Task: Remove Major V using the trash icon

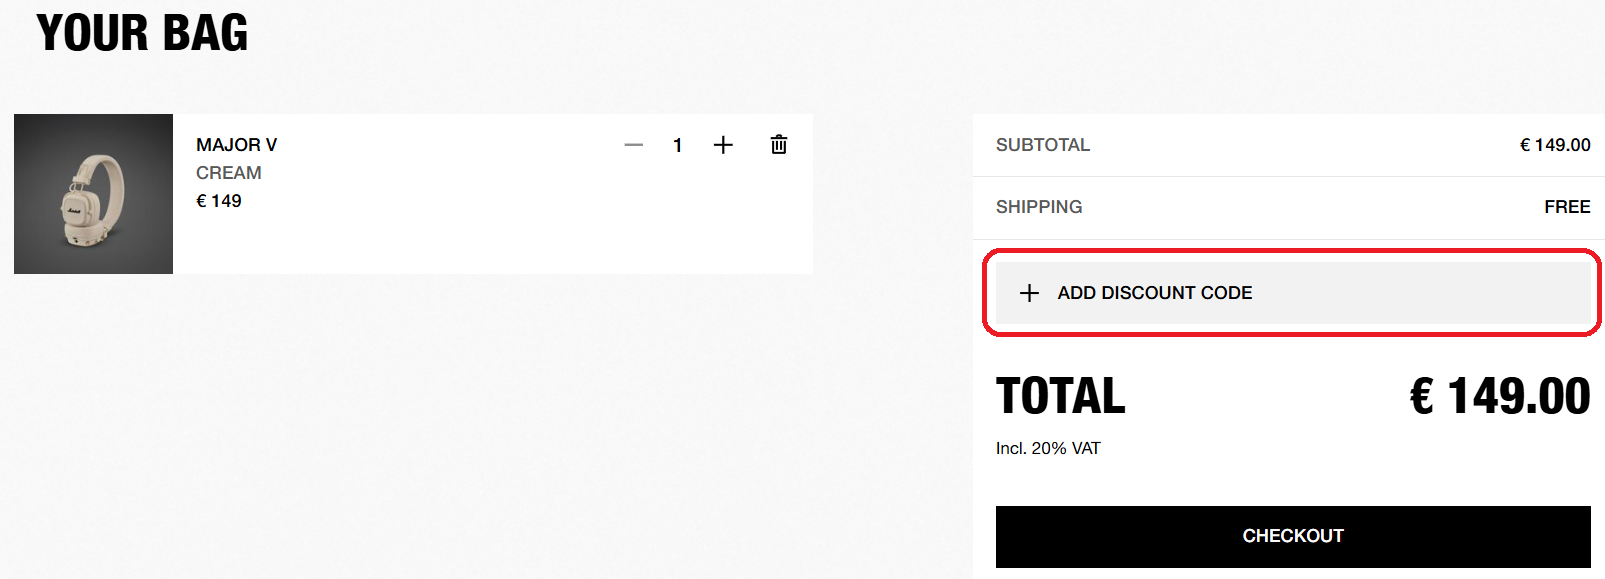Action: [x=779, y=145]
